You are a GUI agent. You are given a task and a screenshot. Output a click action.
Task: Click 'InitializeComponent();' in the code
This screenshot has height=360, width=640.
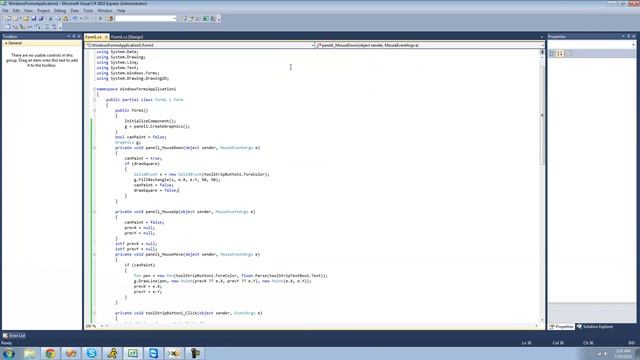[x=150, y=121]
